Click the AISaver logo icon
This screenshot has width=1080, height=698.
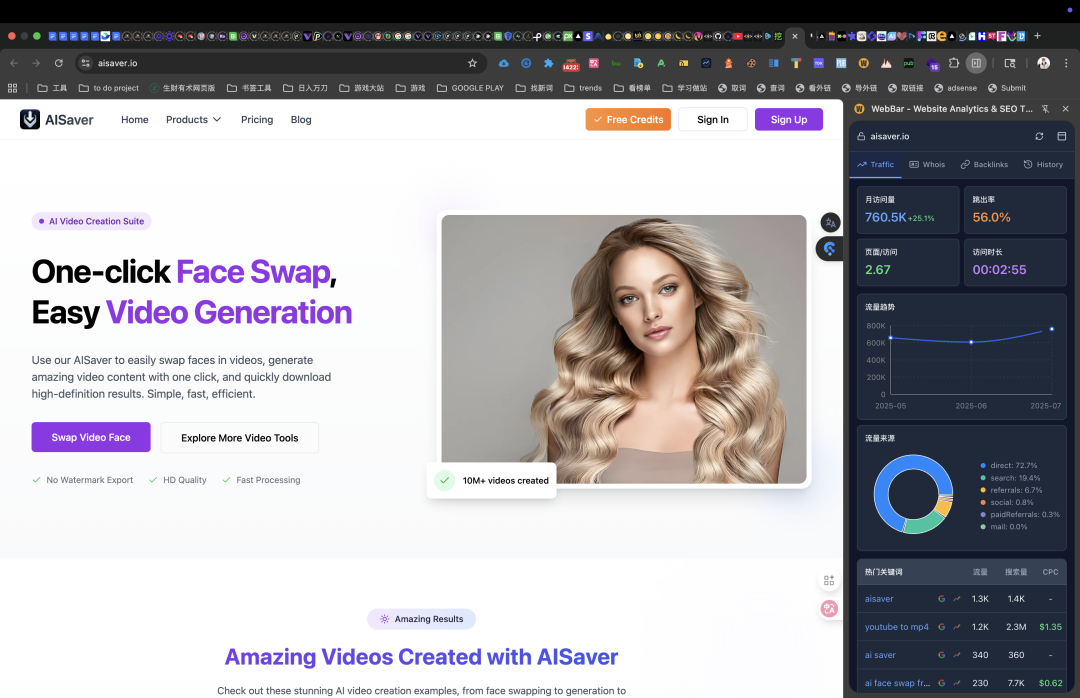[30, 119]
